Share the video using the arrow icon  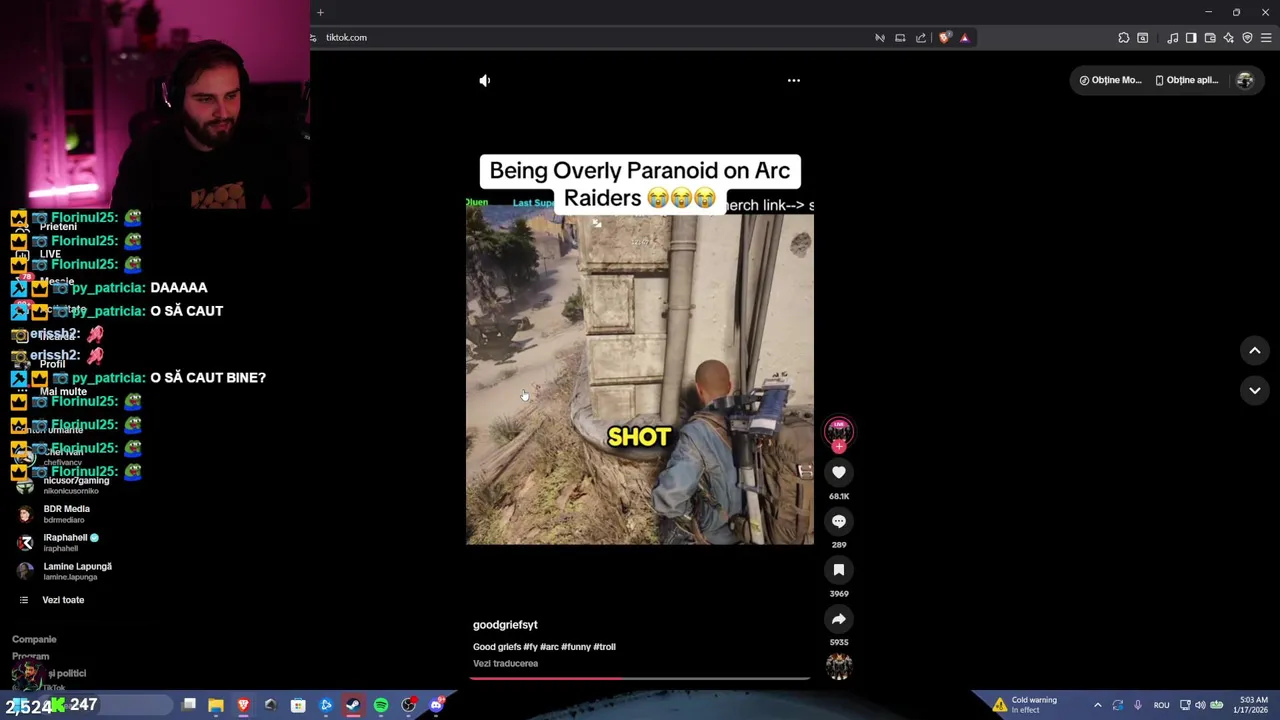[x=839, y=619]
